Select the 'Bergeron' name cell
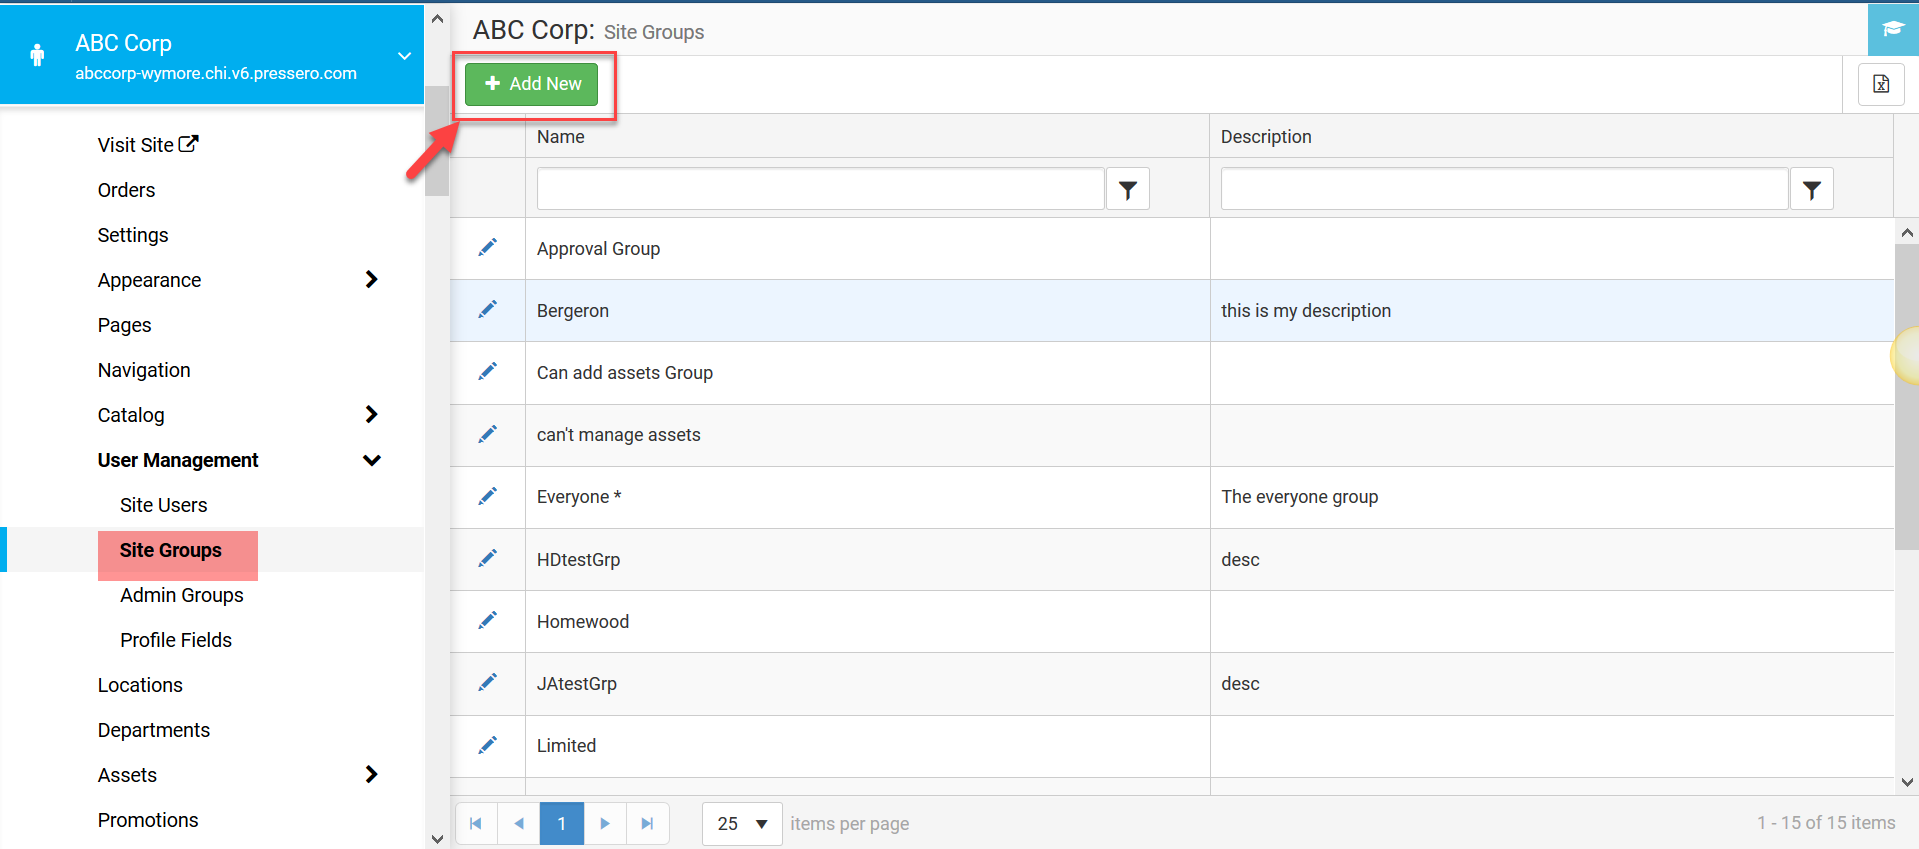The image size is (1919, 849). [867, 311]
